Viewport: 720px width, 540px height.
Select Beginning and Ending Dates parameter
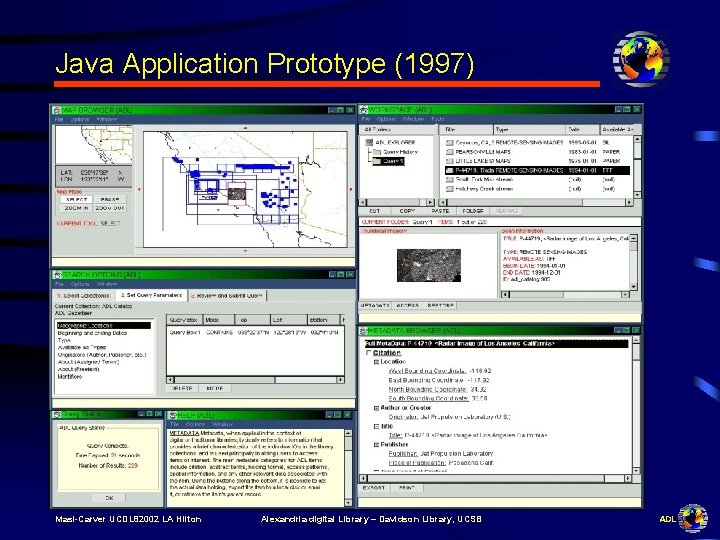pyautogui.click(x=92, y=333)
